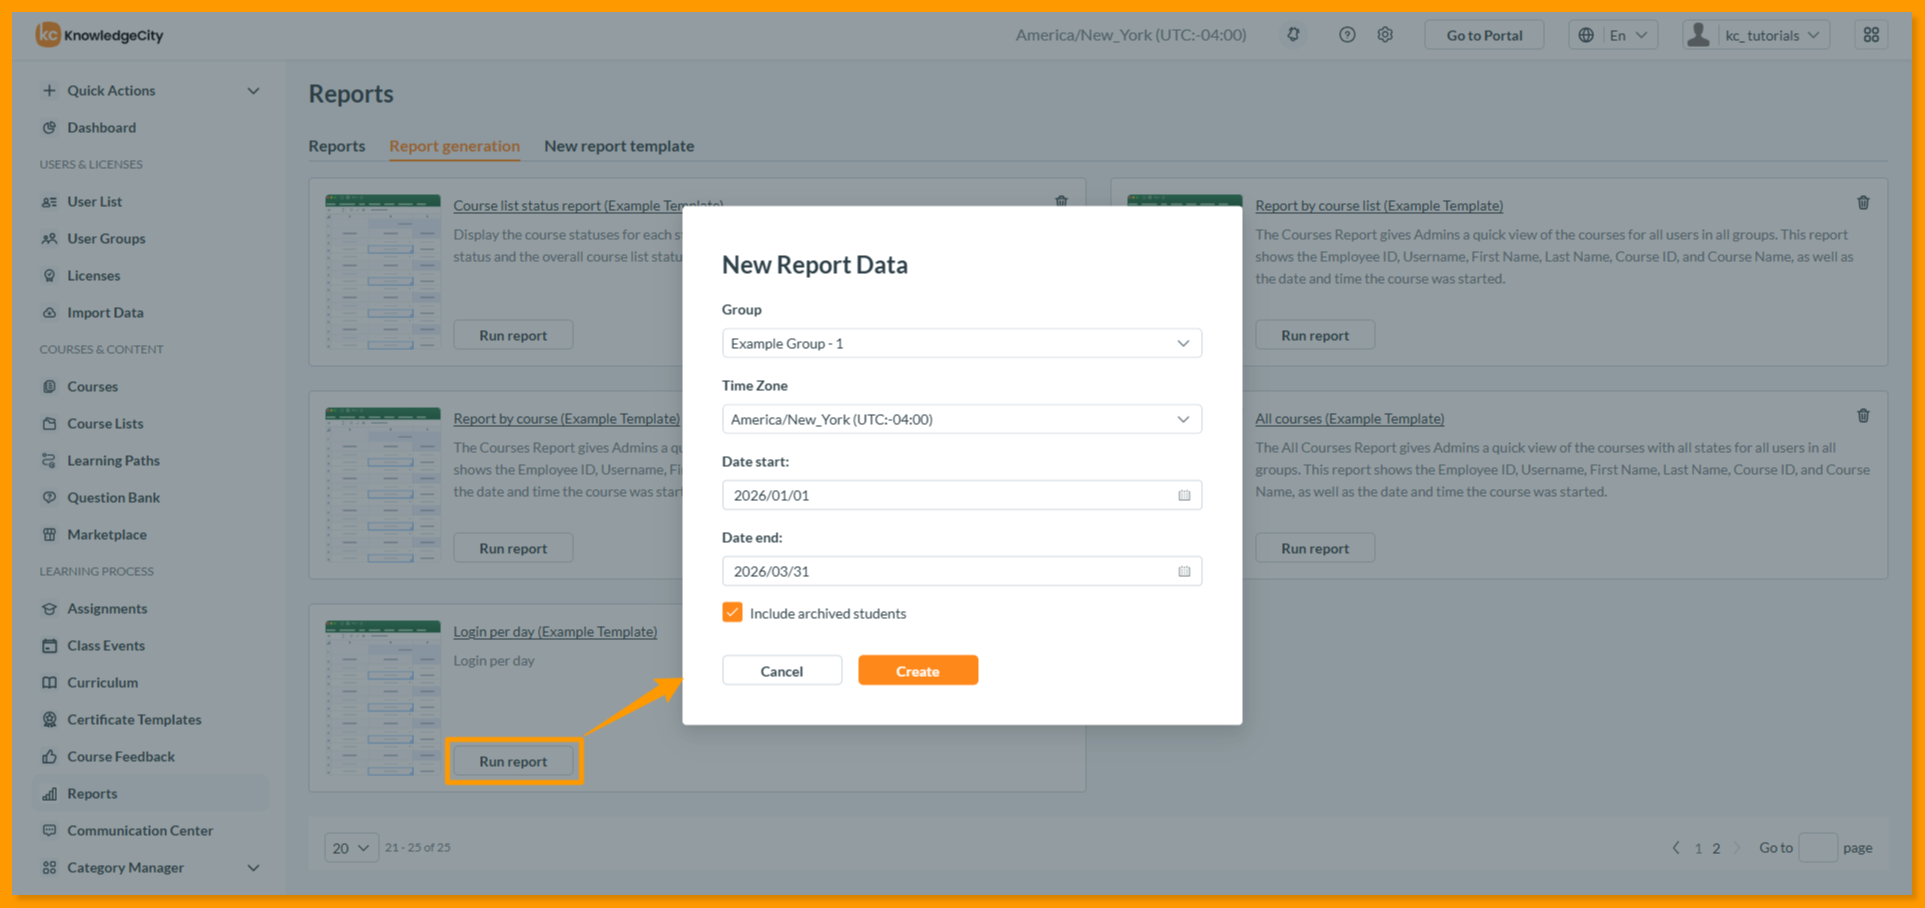Click the previous page arrow
The width and height of the screenshot is (1925, 908).
coord(1676,848)
